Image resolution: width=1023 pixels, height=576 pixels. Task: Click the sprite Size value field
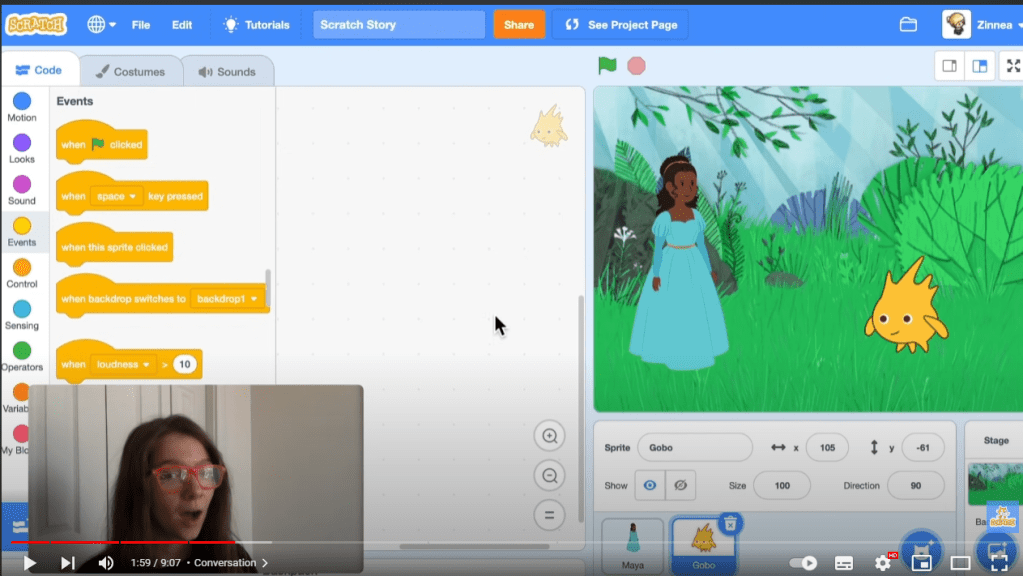click(782, 486)
